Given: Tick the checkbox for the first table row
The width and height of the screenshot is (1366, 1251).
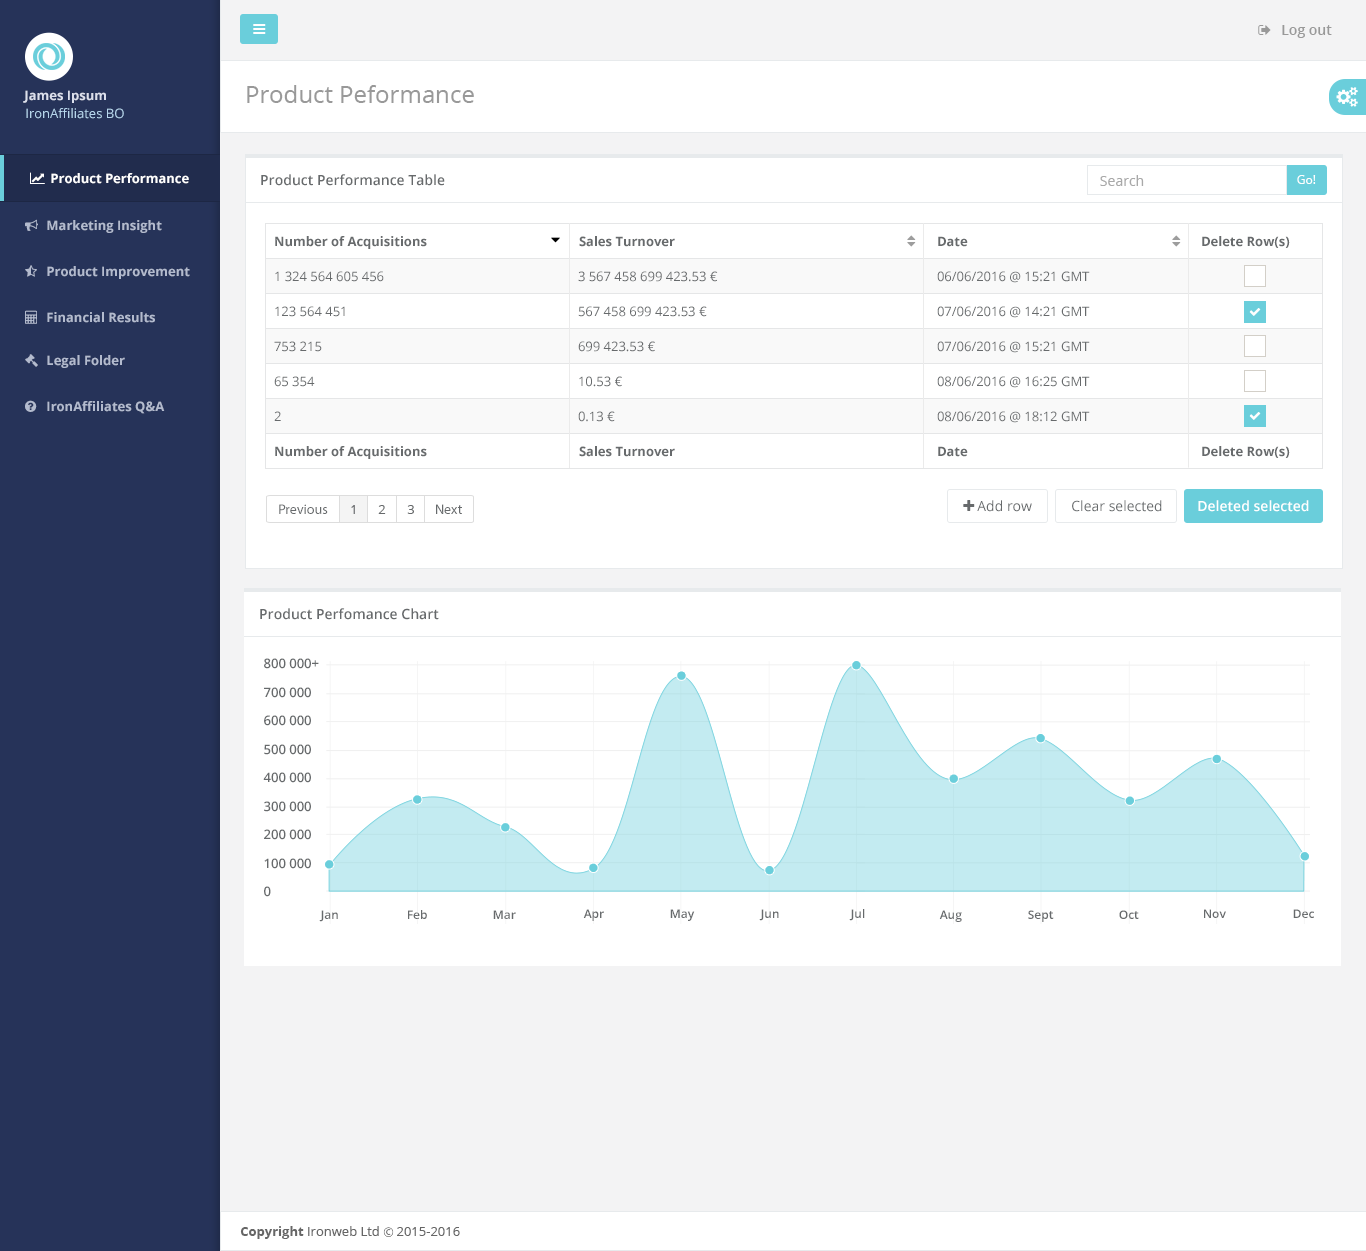Looking at the screenshot, I should [x=1254, y=276].
